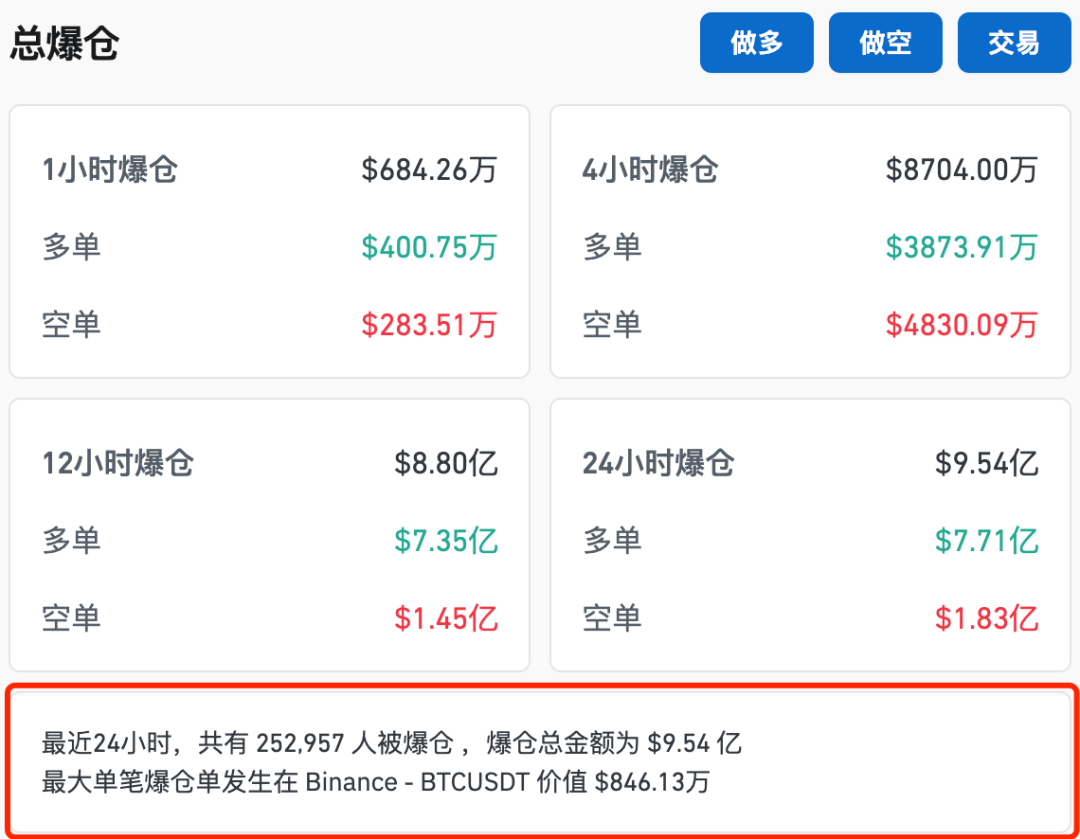
Task: Select the 4小时爆仓 card header
Action: (x=651, y=170)
